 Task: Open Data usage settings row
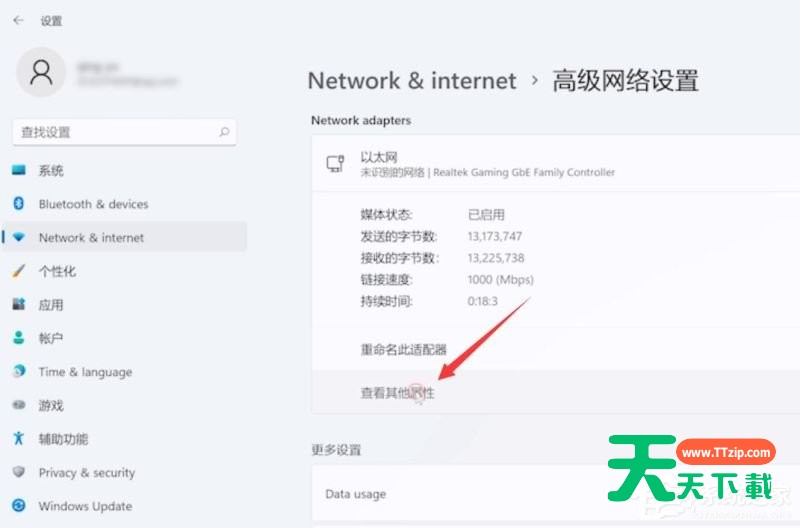pos(556,493)
